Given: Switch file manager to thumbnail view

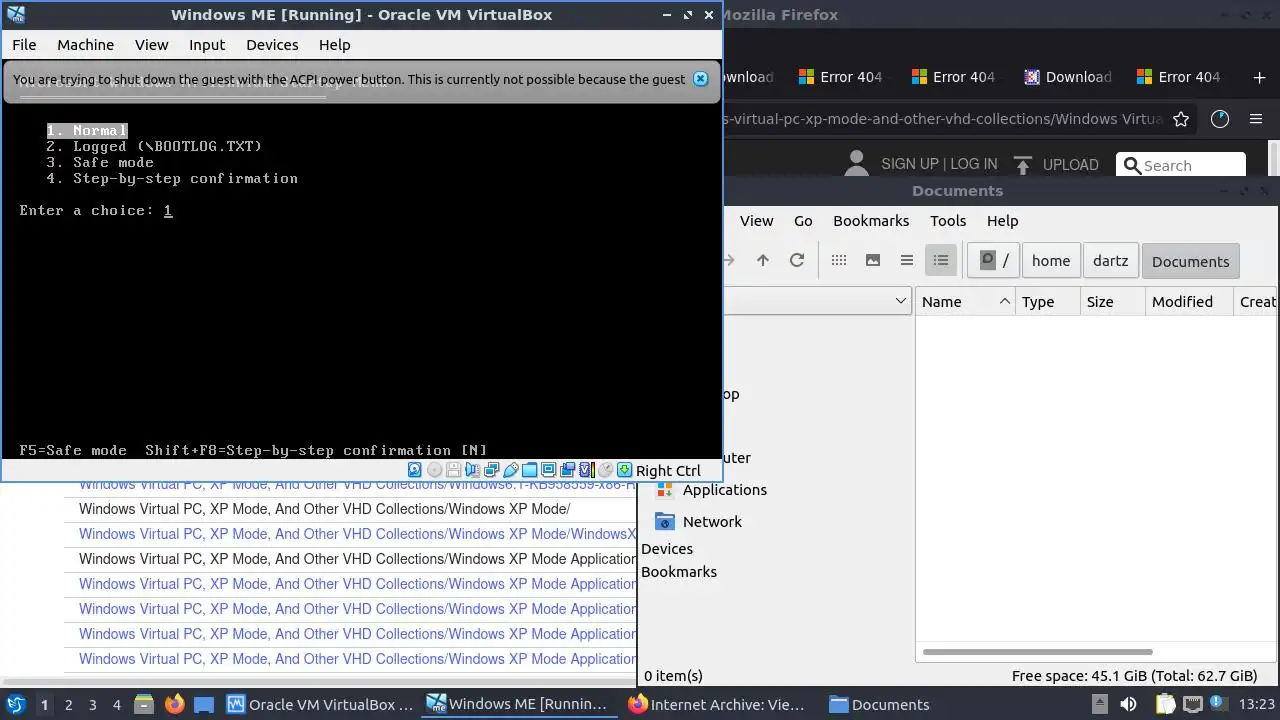Looking at the screenshot, I should 873,260.
